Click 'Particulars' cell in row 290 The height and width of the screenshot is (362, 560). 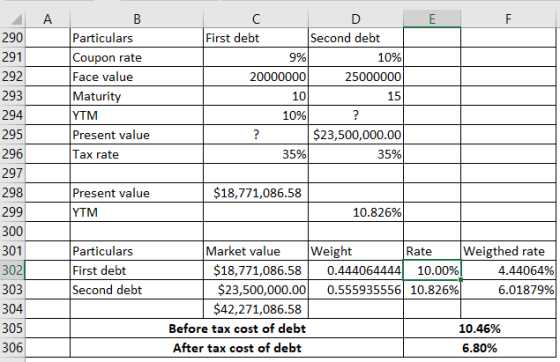coord(137,37)
